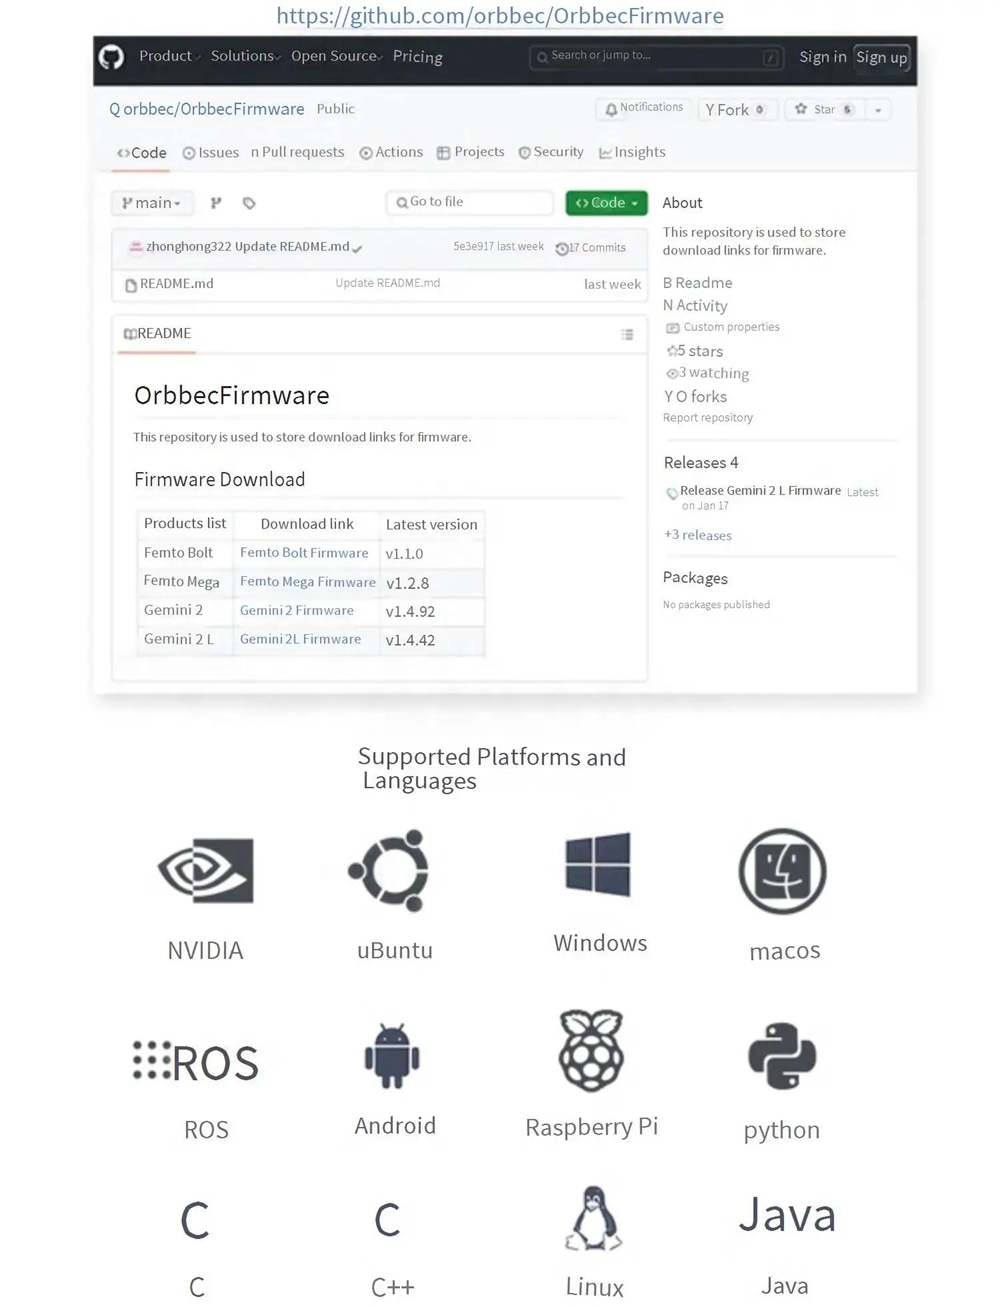Open the green Code dropdown
Screen dimensions: 1000x1307
point(606,203)
